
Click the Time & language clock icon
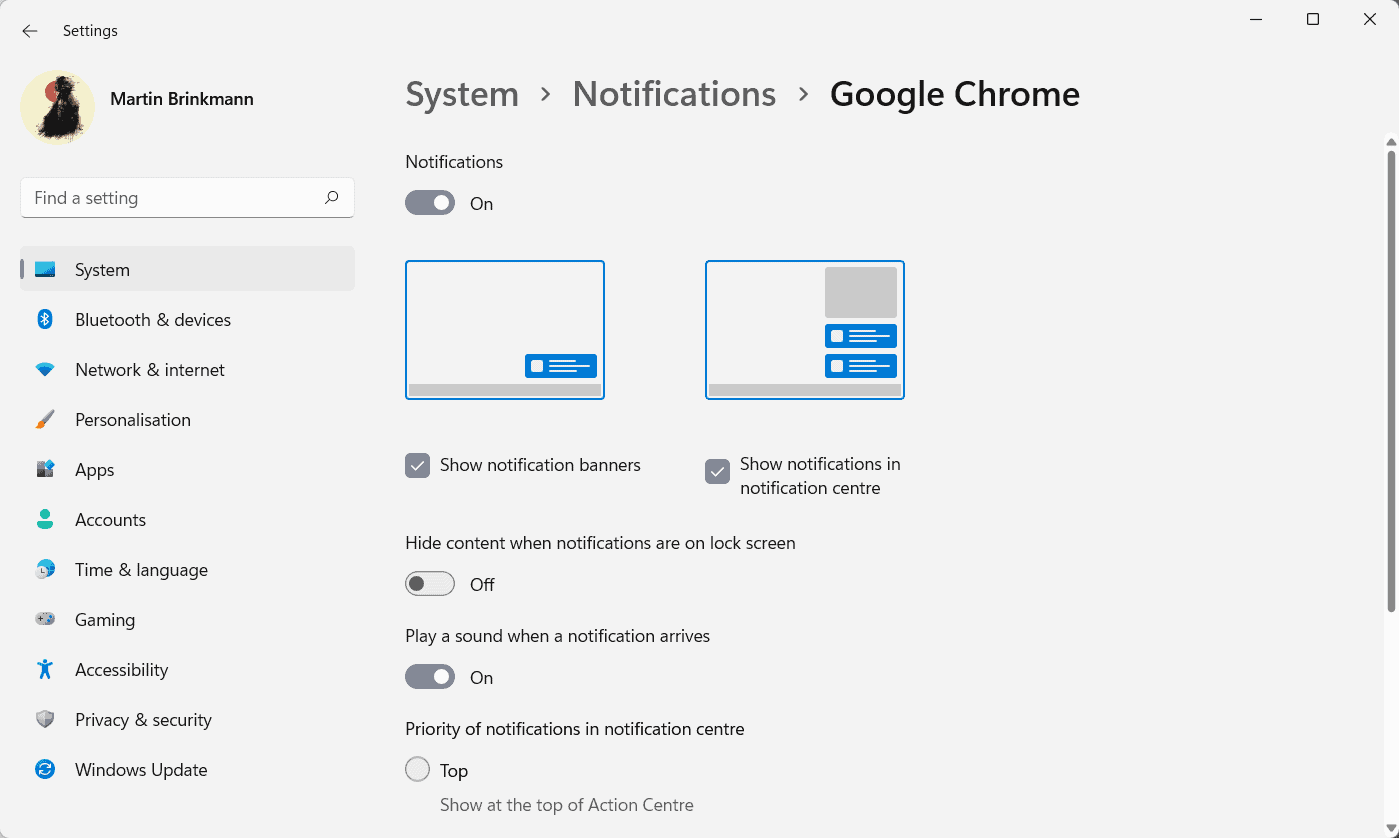(45, 569)
